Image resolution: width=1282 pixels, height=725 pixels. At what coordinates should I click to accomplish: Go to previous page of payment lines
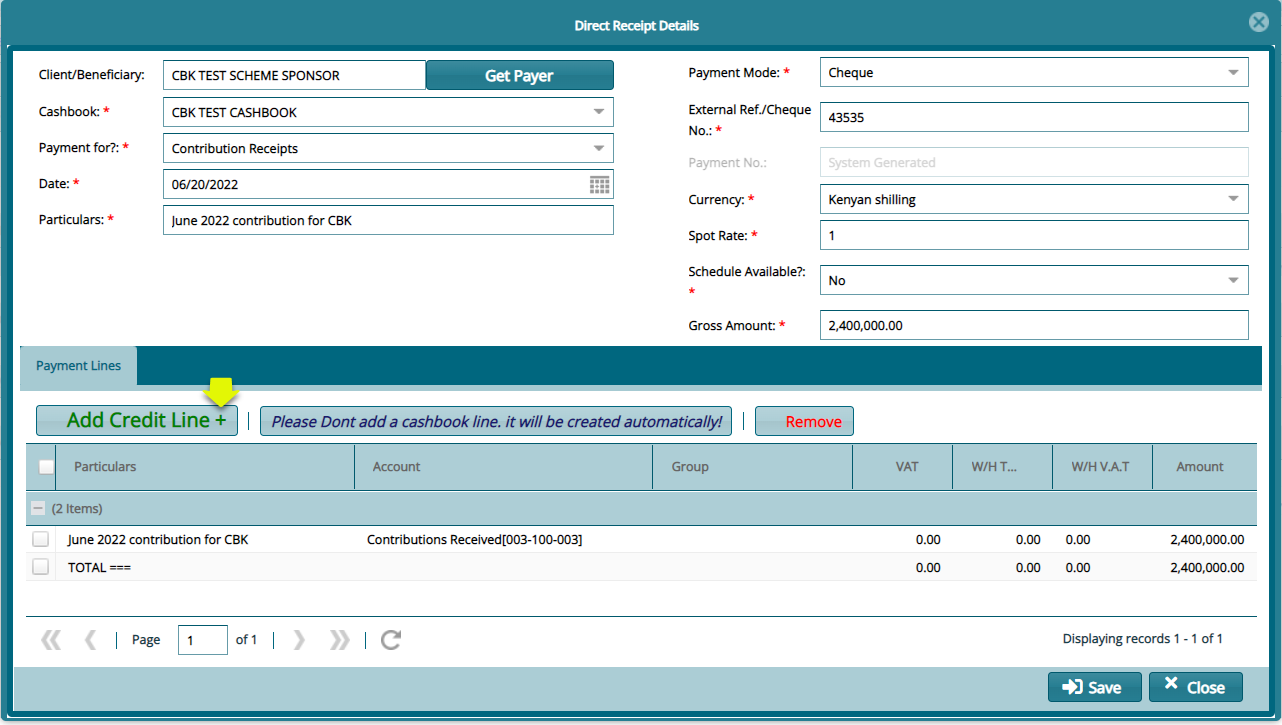pyautogui.click(x=90, y=640)
